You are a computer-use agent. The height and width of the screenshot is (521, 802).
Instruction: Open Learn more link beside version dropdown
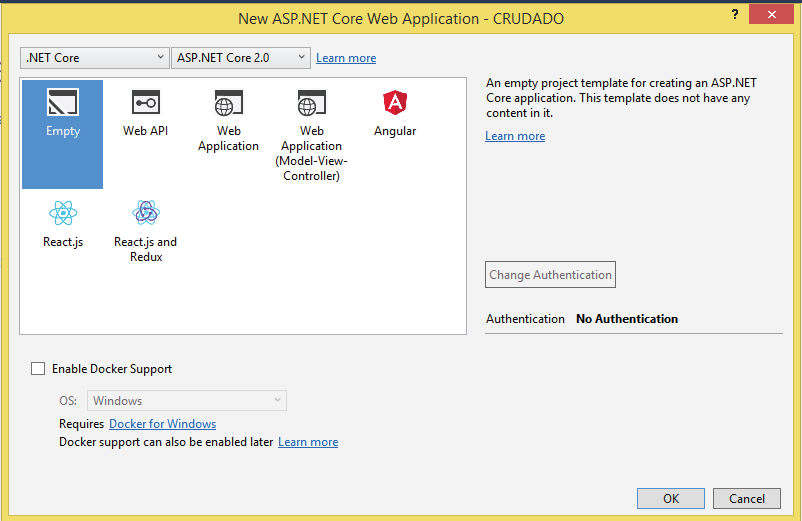346,58
